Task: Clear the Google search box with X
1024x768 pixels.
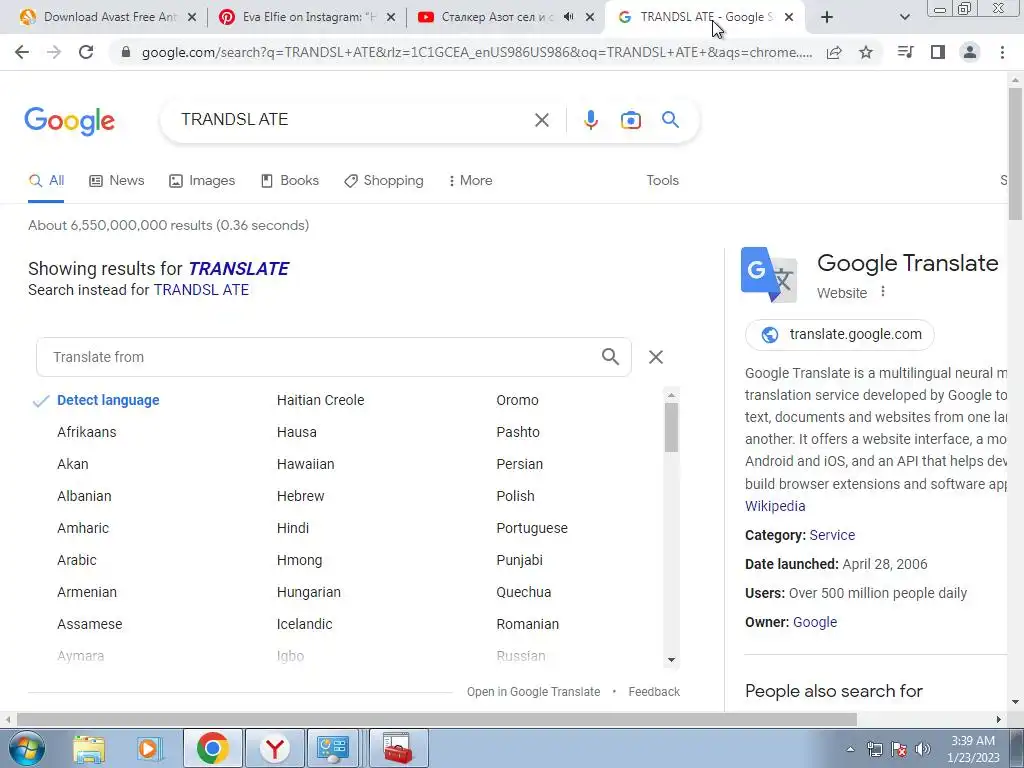Action: tap(541, 120)
